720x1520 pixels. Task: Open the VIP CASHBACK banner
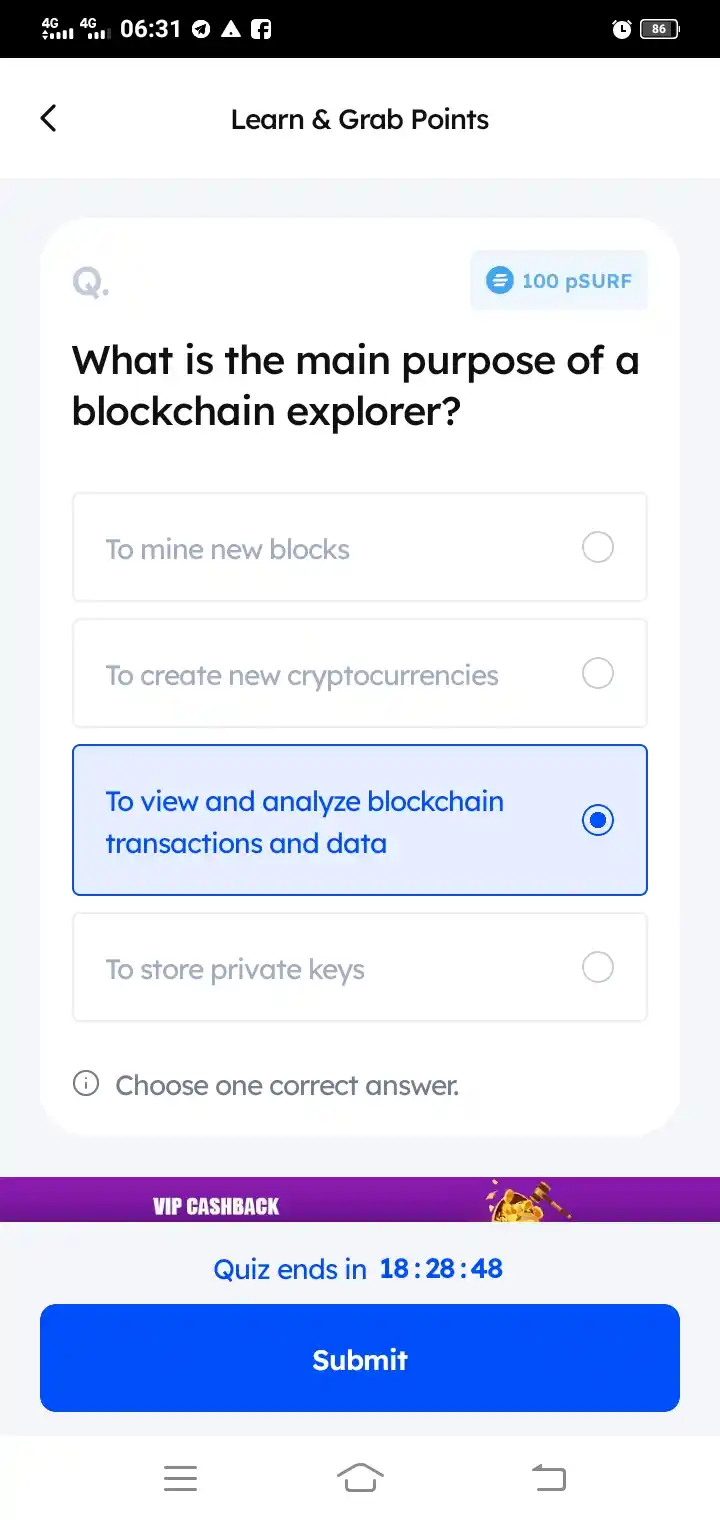360,1199
